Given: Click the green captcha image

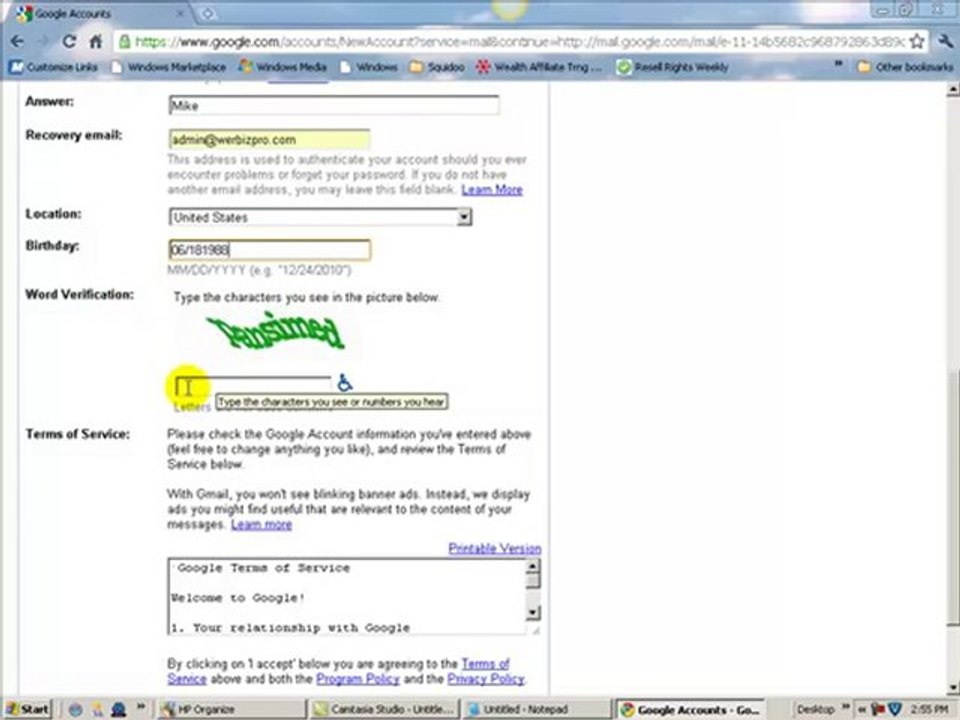Looking at the screenshot, I should (x=276, y=331).
